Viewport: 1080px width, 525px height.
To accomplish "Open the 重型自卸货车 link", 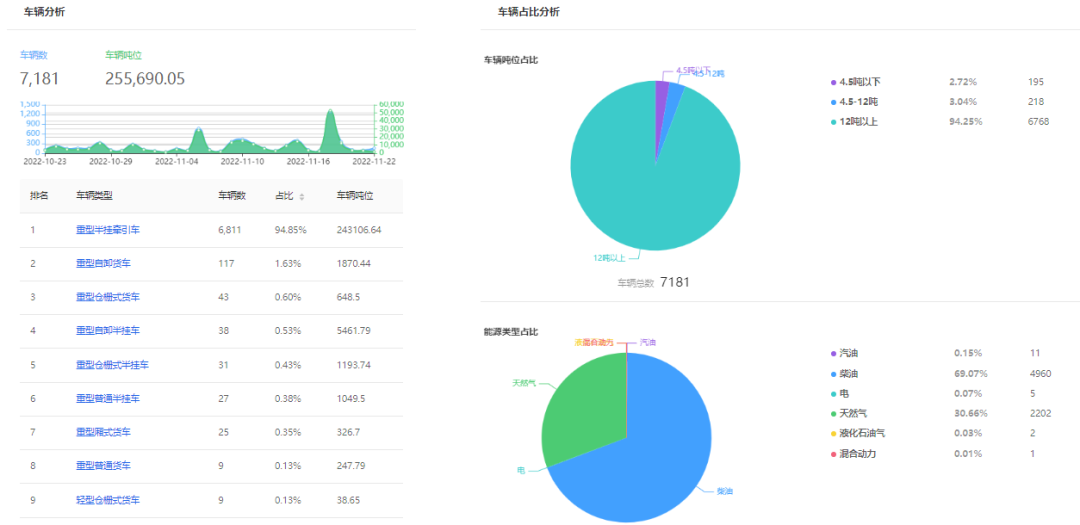I will click(x=104, y=263).
